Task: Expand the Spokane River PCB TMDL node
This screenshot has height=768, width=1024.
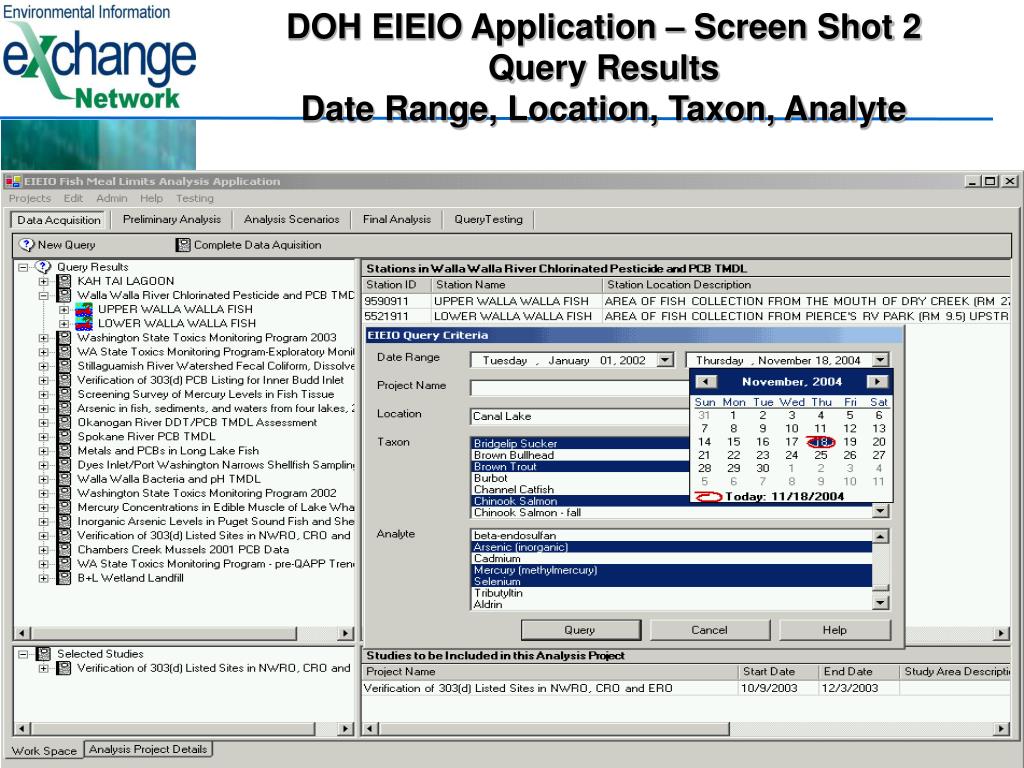Action: tap(43, 437)
